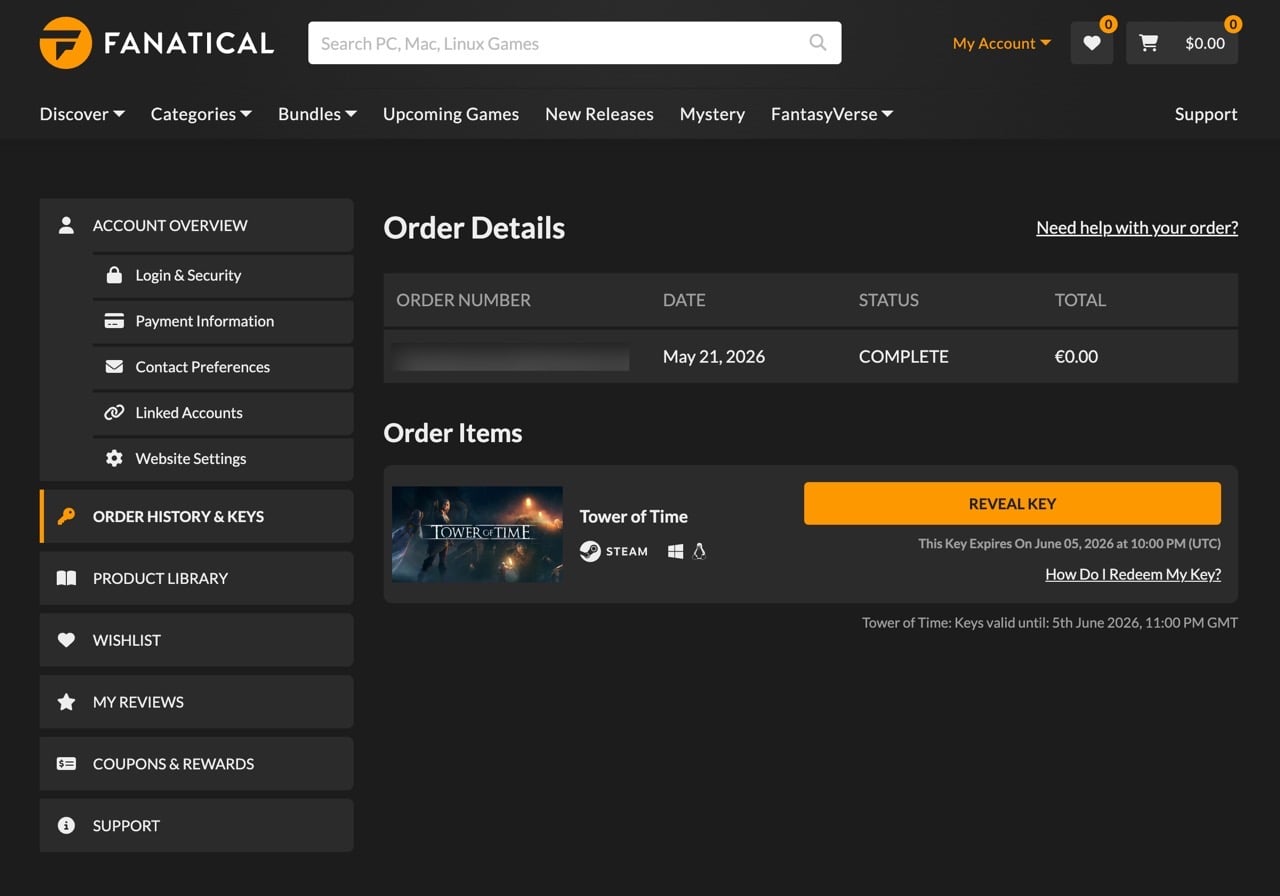Click the TOTAL column header

[x=1080, y=300]
